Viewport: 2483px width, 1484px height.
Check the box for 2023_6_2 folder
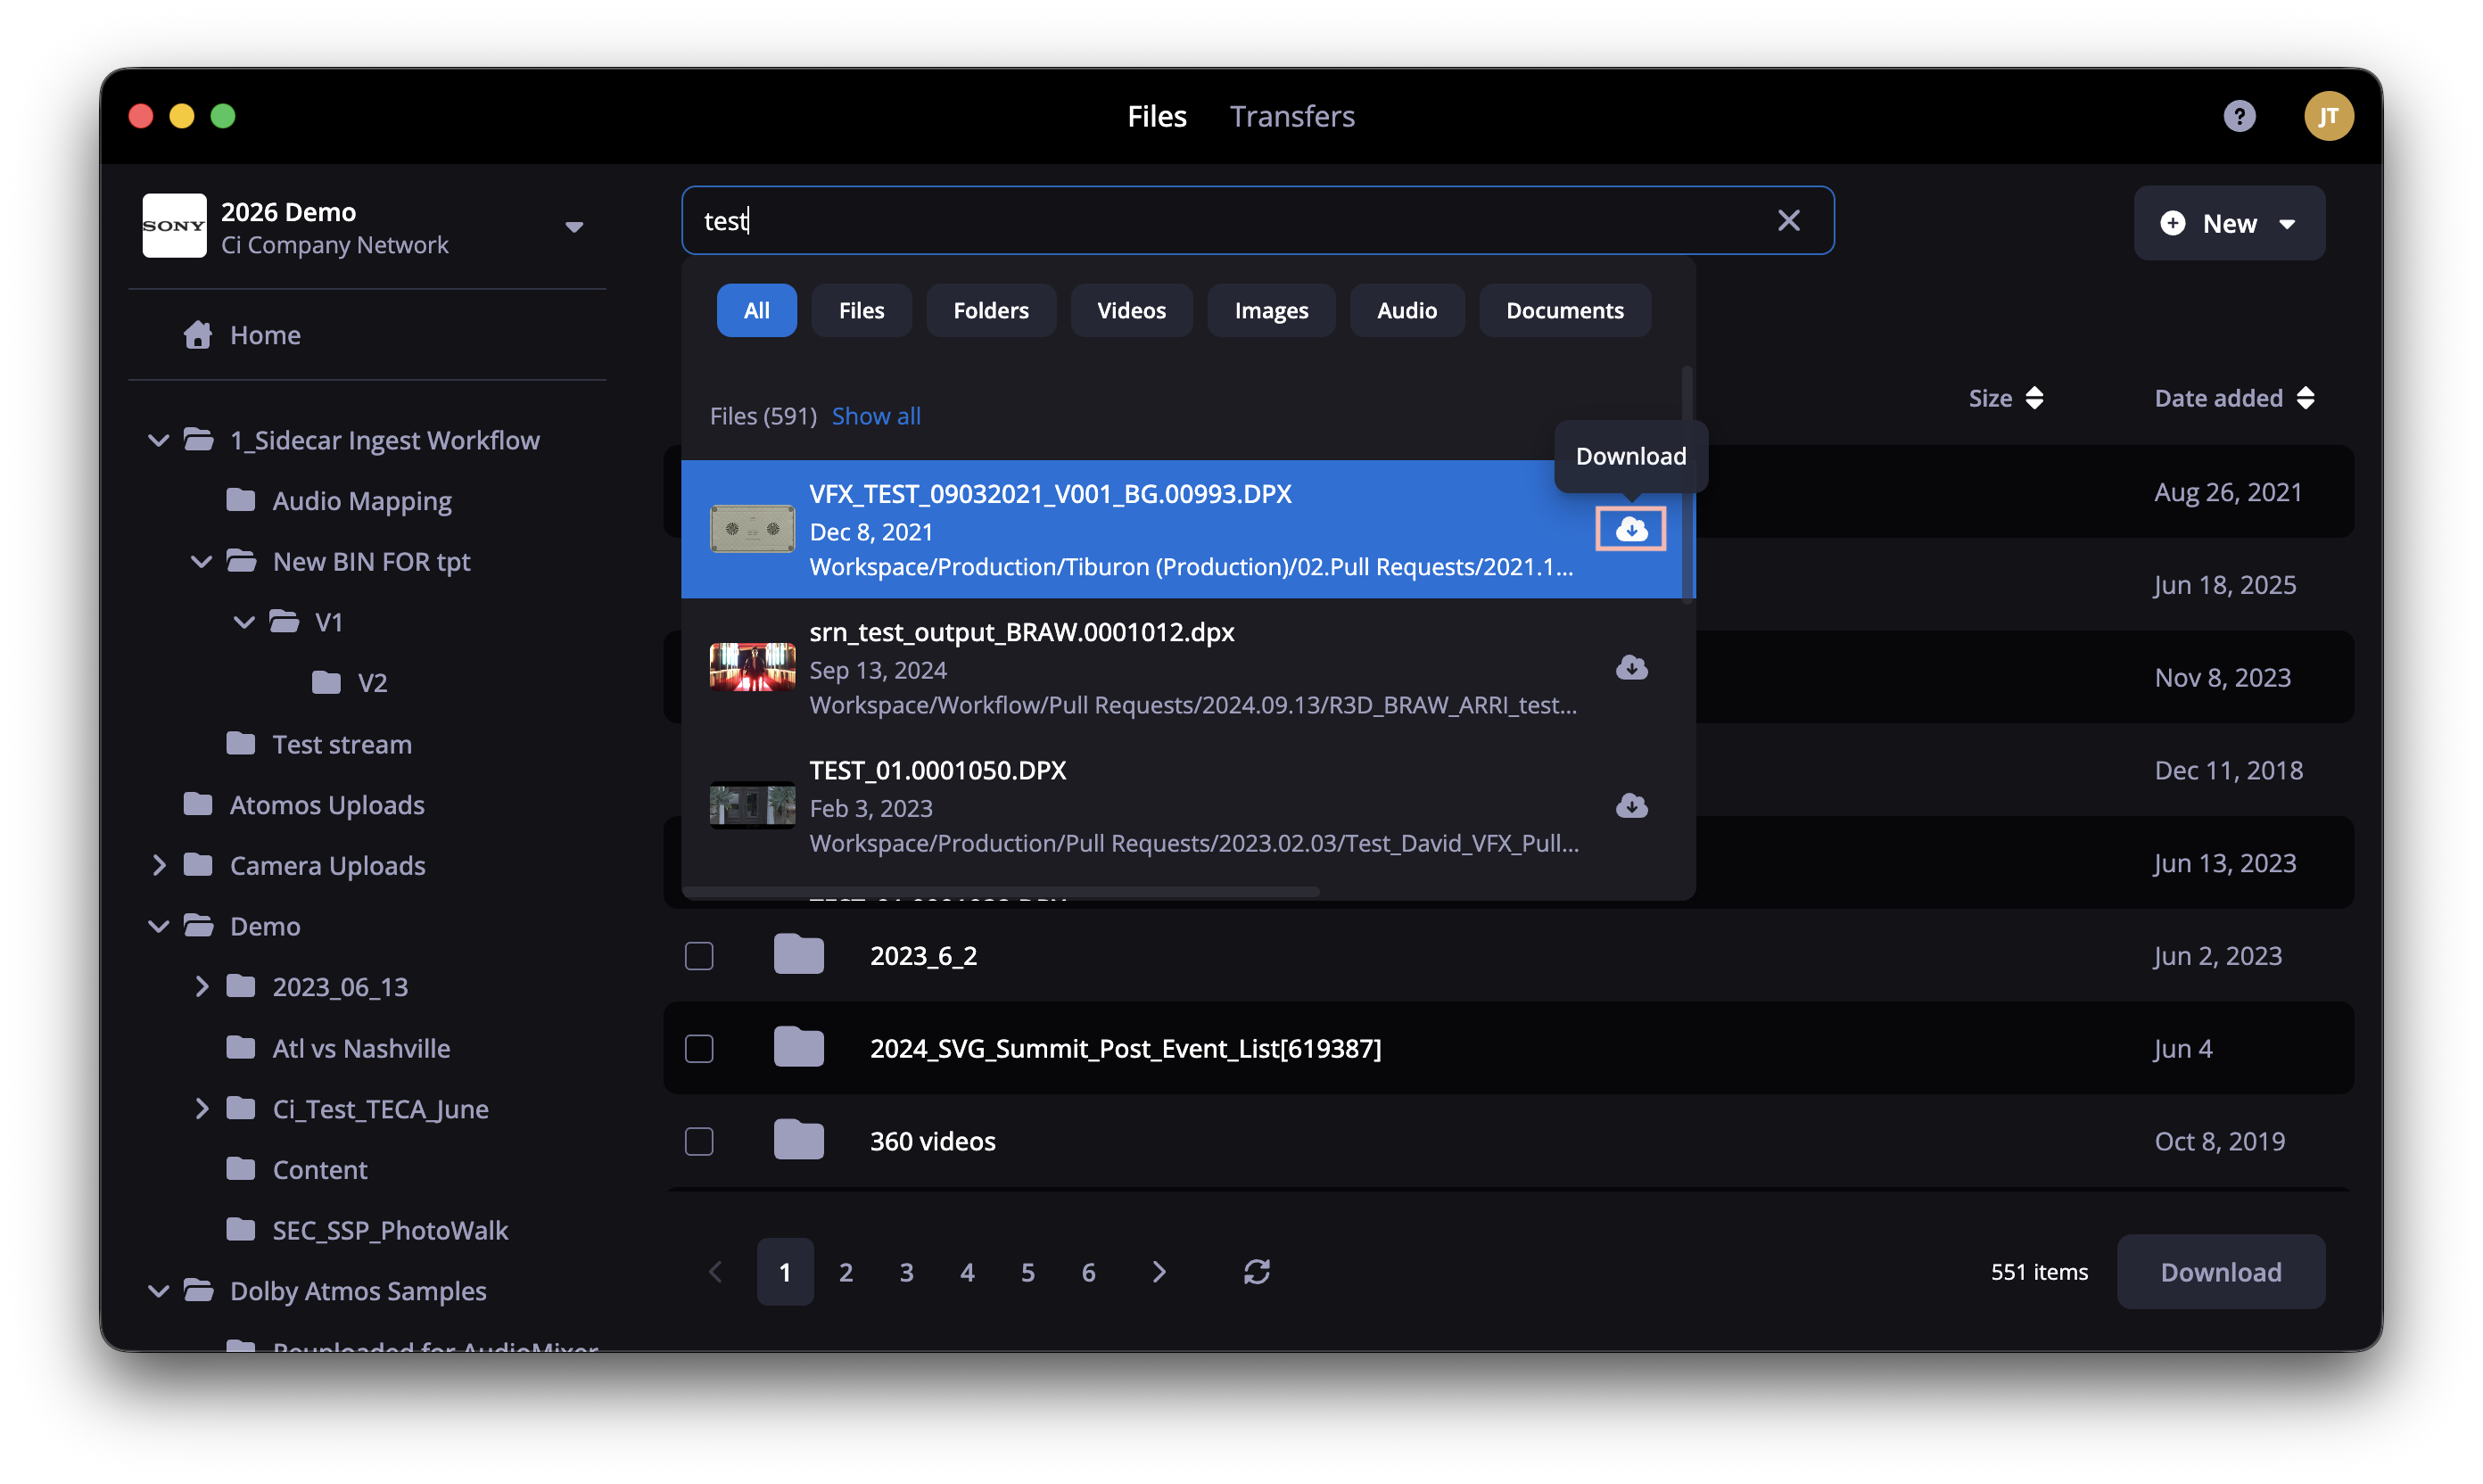click(699, 955)
